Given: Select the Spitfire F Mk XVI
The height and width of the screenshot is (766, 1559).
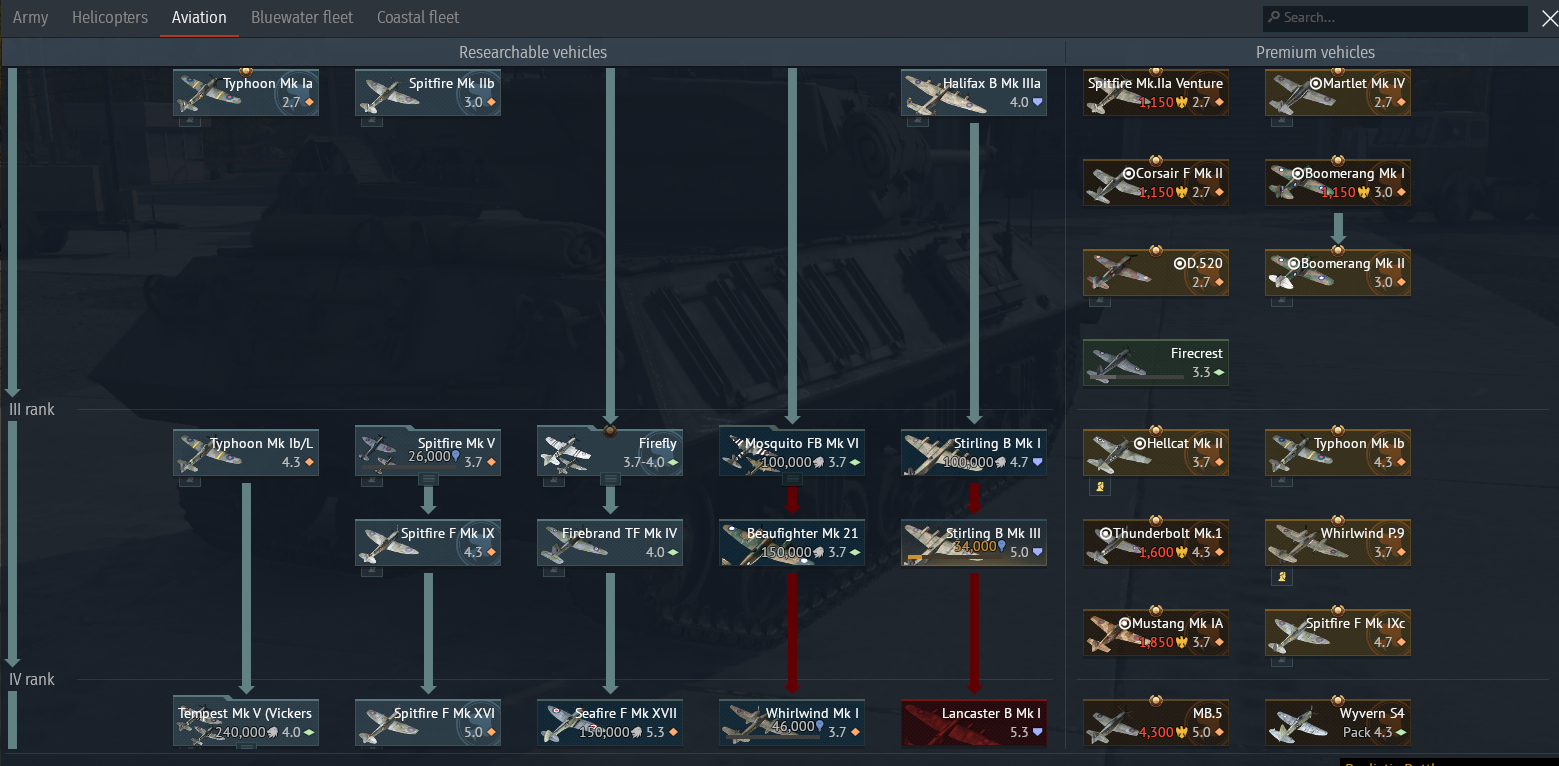Looking at the screenshot, I should (428, 722).
